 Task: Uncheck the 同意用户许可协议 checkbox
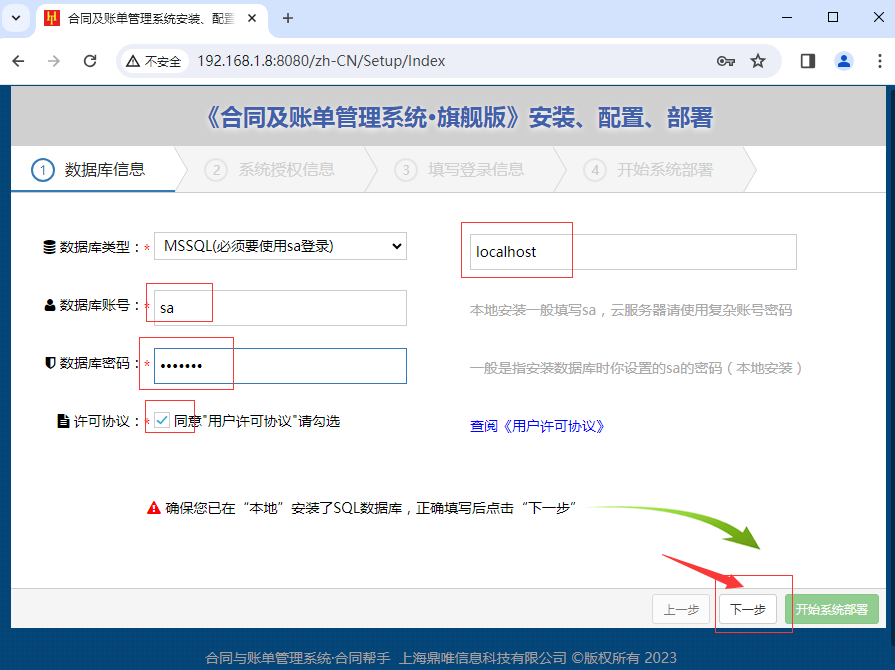pos(162,421)
